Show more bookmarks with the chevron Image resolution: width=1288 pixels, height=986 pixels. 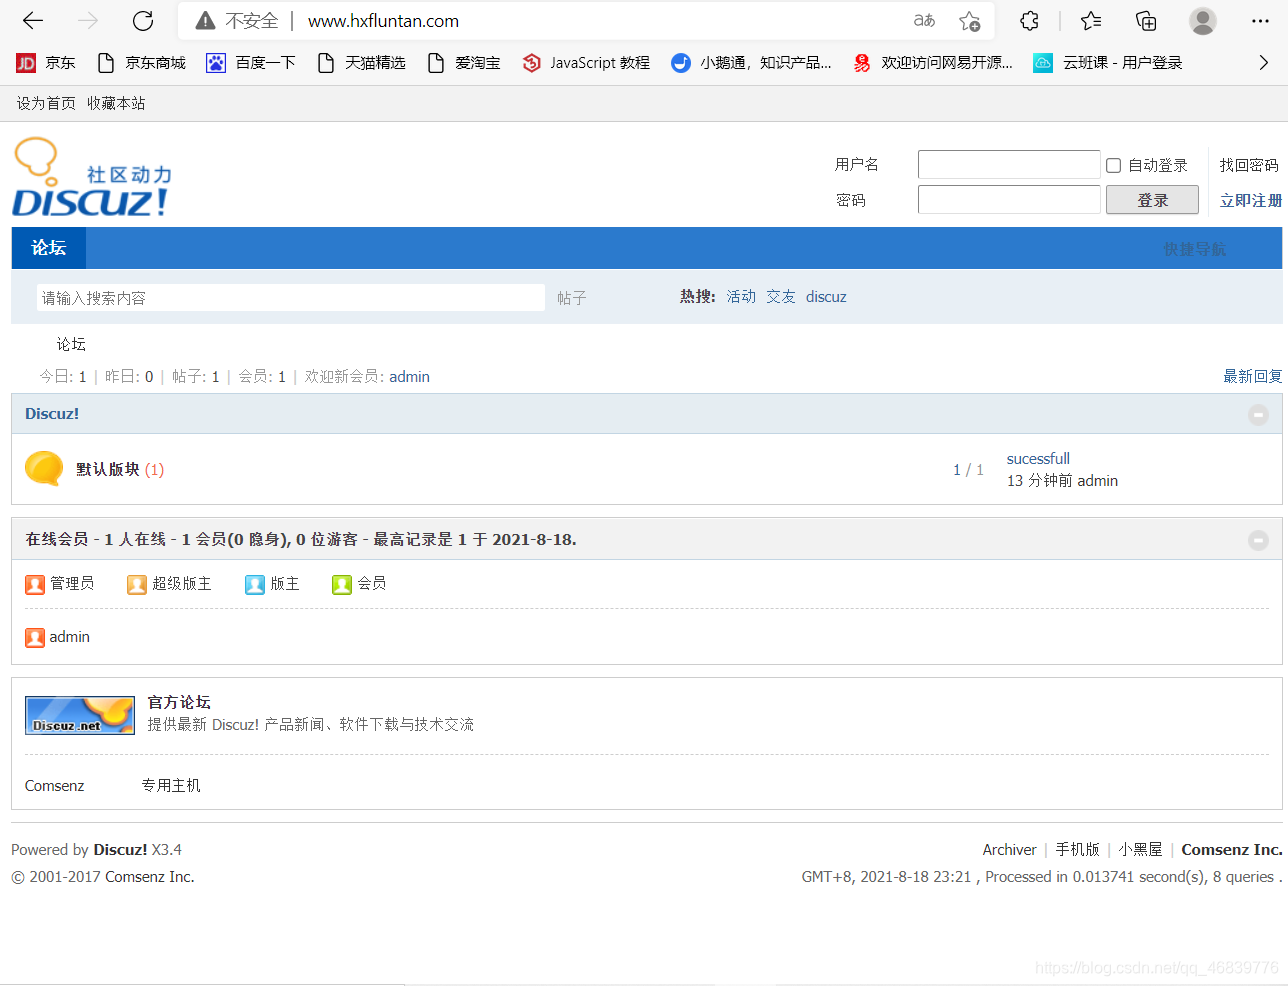pos(1264,63)
